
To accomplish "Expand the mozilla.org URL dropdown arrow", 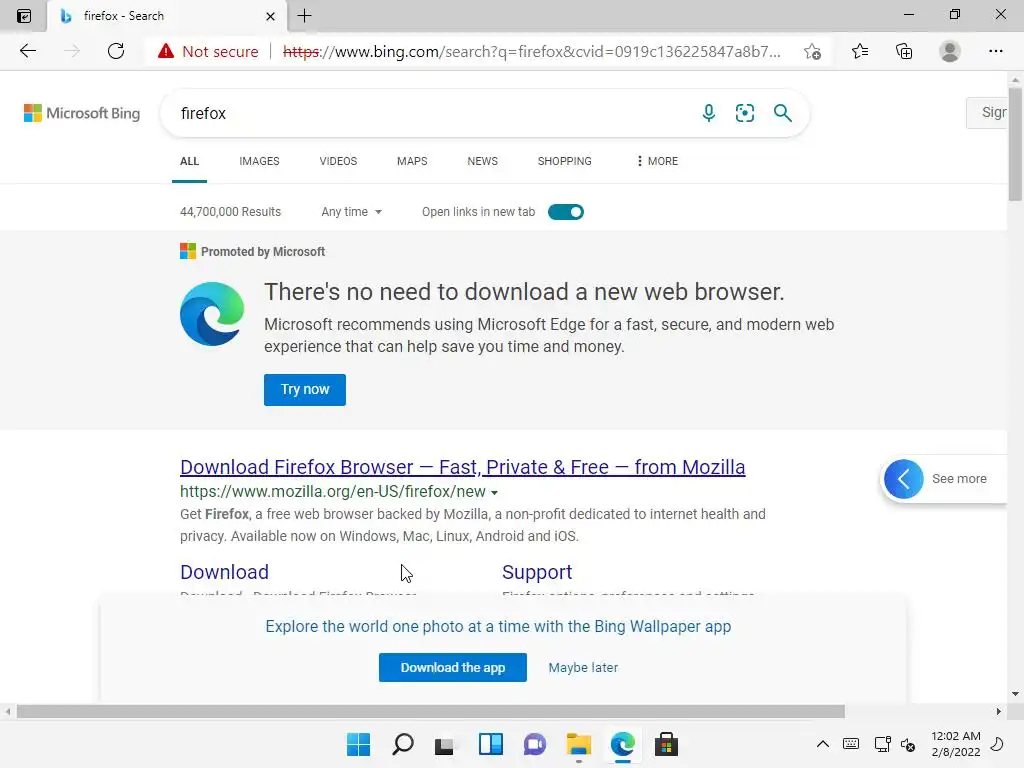I will [494, 492].
